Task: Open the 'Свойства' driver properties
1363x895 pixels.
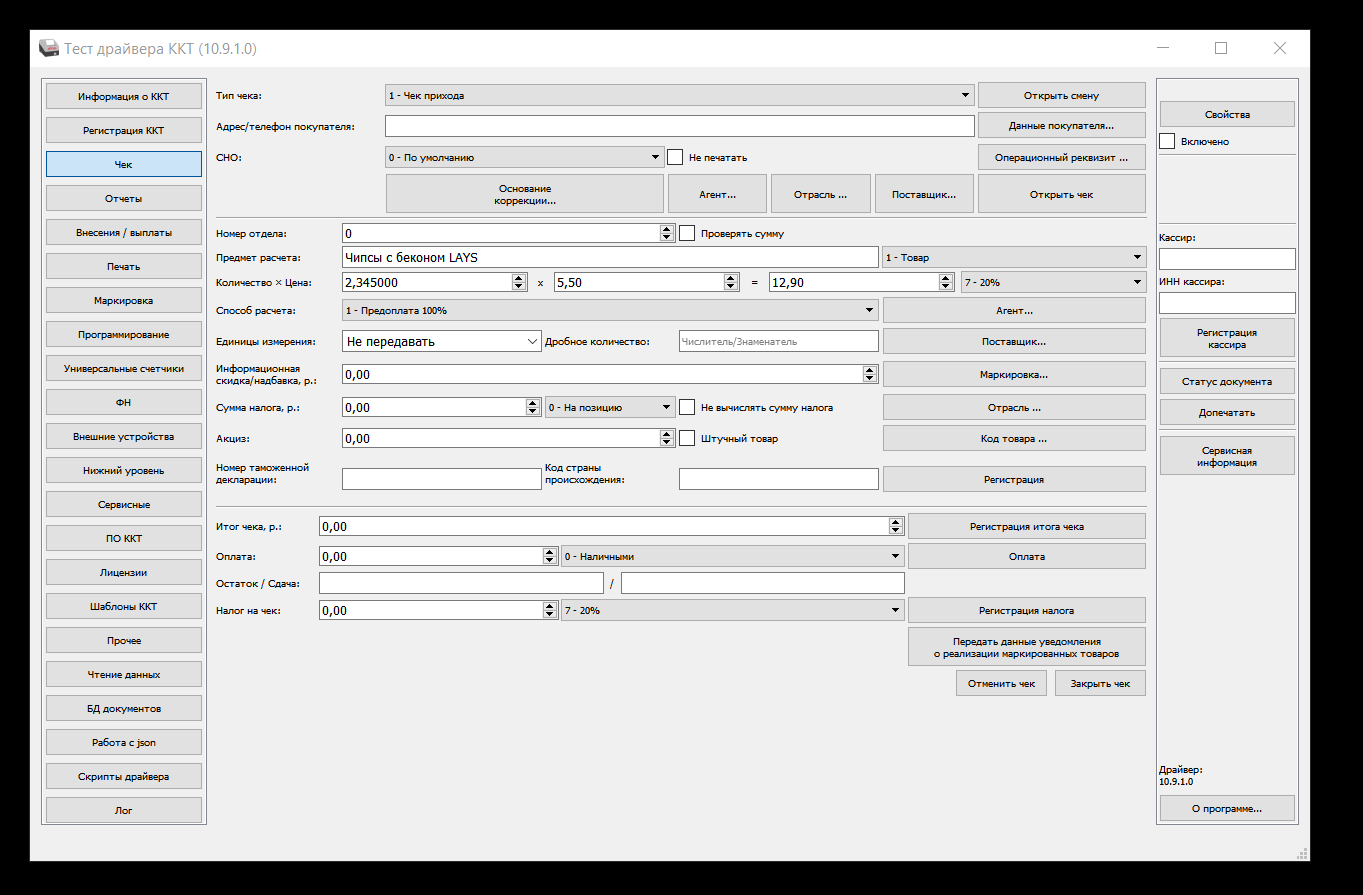Action: tap(1227, 114)
